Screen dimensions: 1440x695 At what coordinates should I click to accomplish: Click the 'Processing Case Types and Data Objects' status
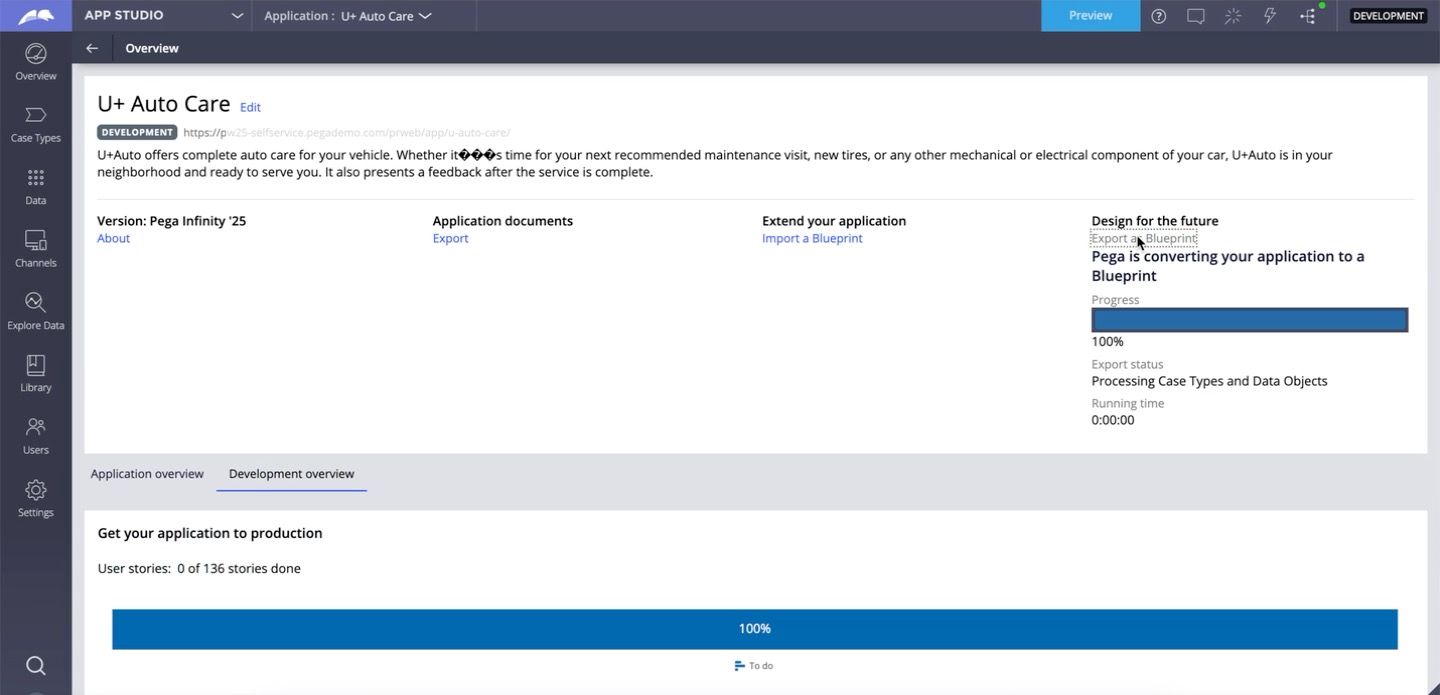(x=1209, y=381)
